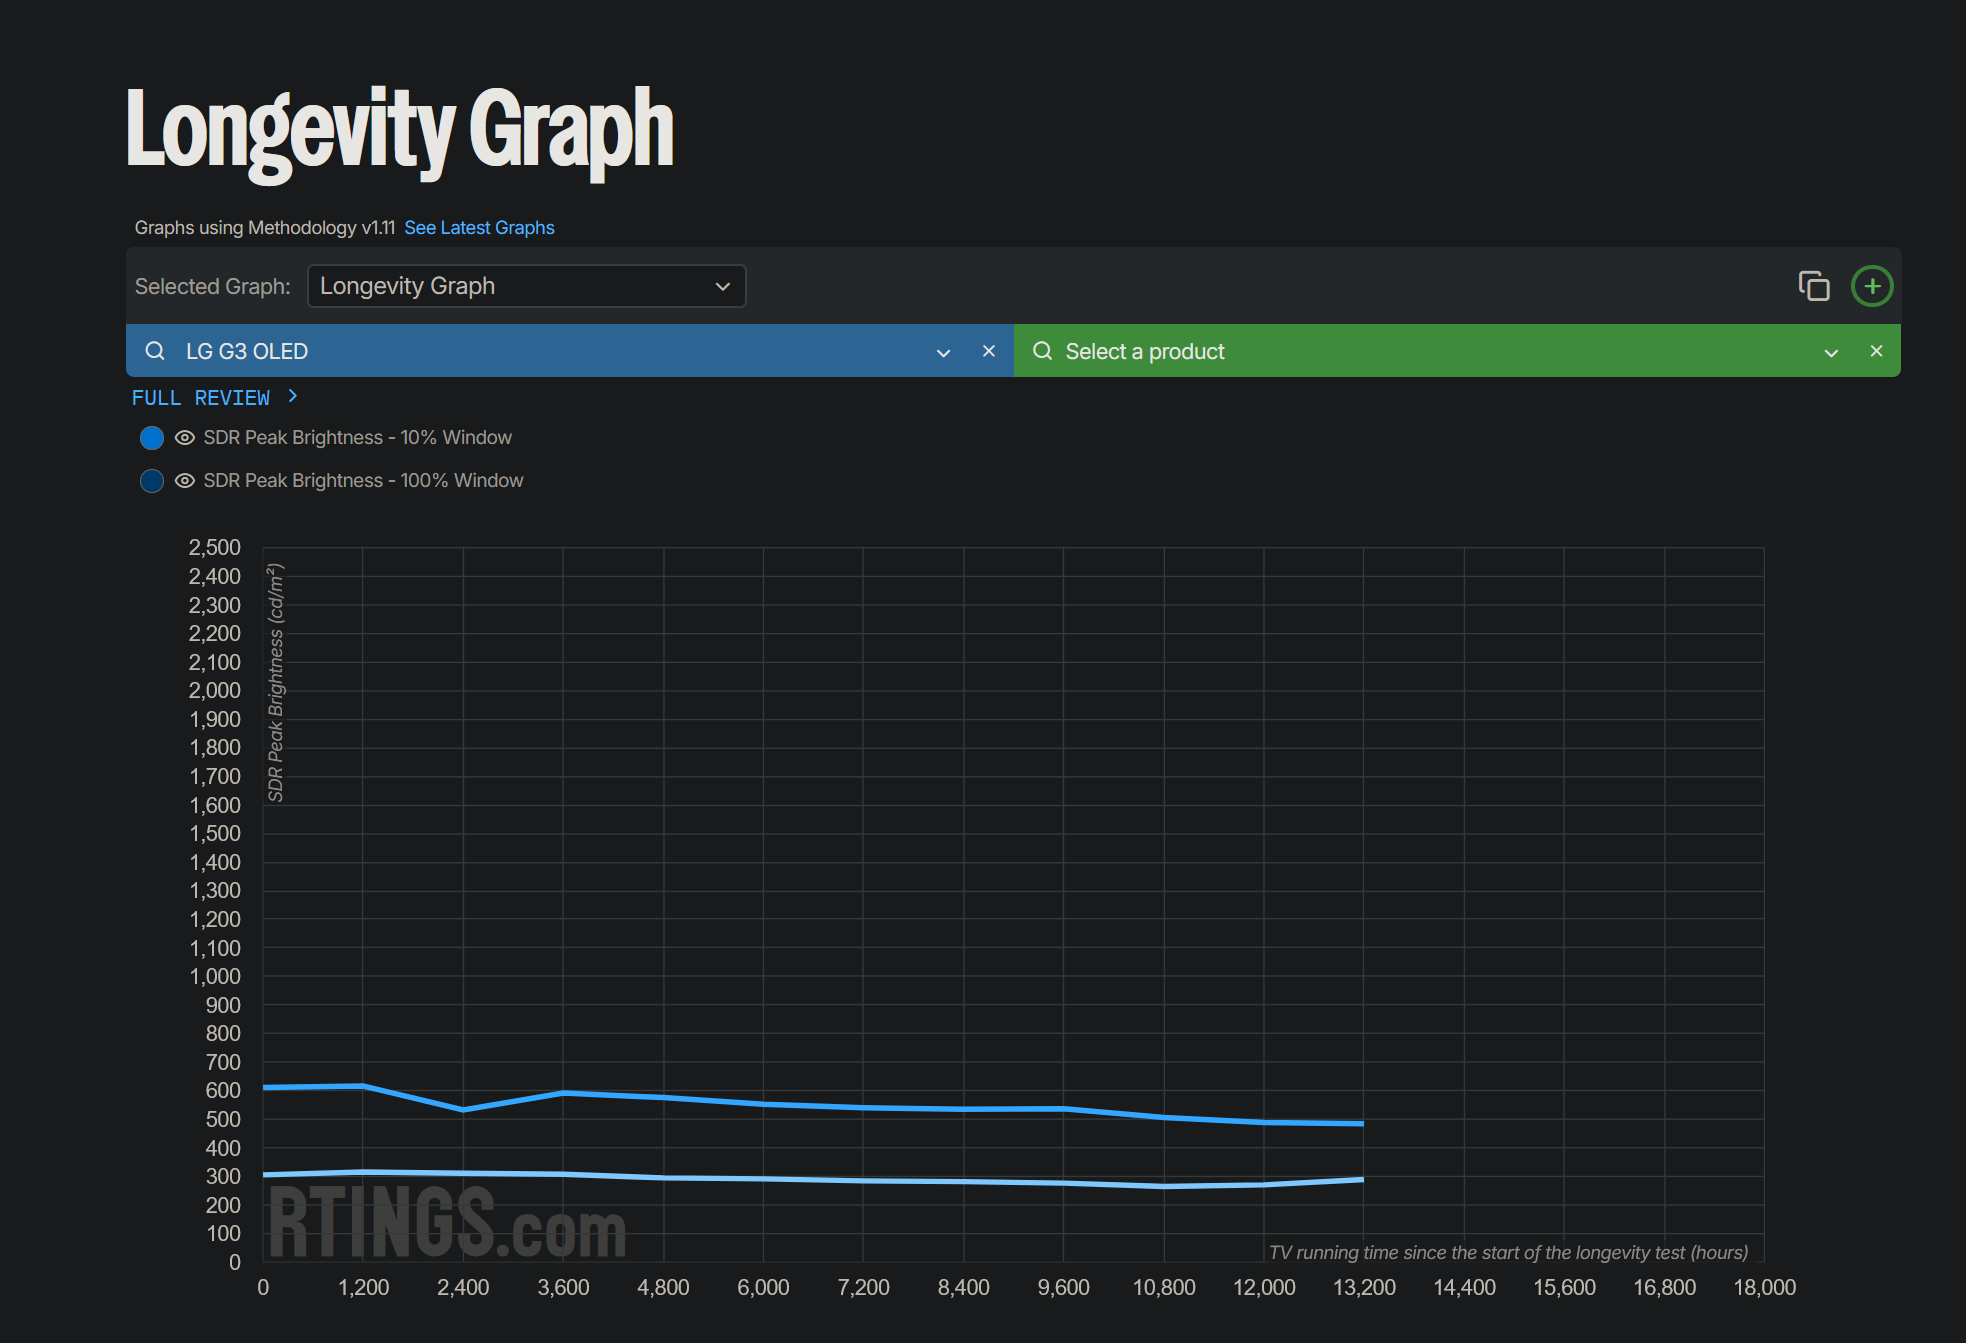Screen dimensions: 1966x1343
Task: Click the X in the green Select a product bar
Action: (1876, 351)
